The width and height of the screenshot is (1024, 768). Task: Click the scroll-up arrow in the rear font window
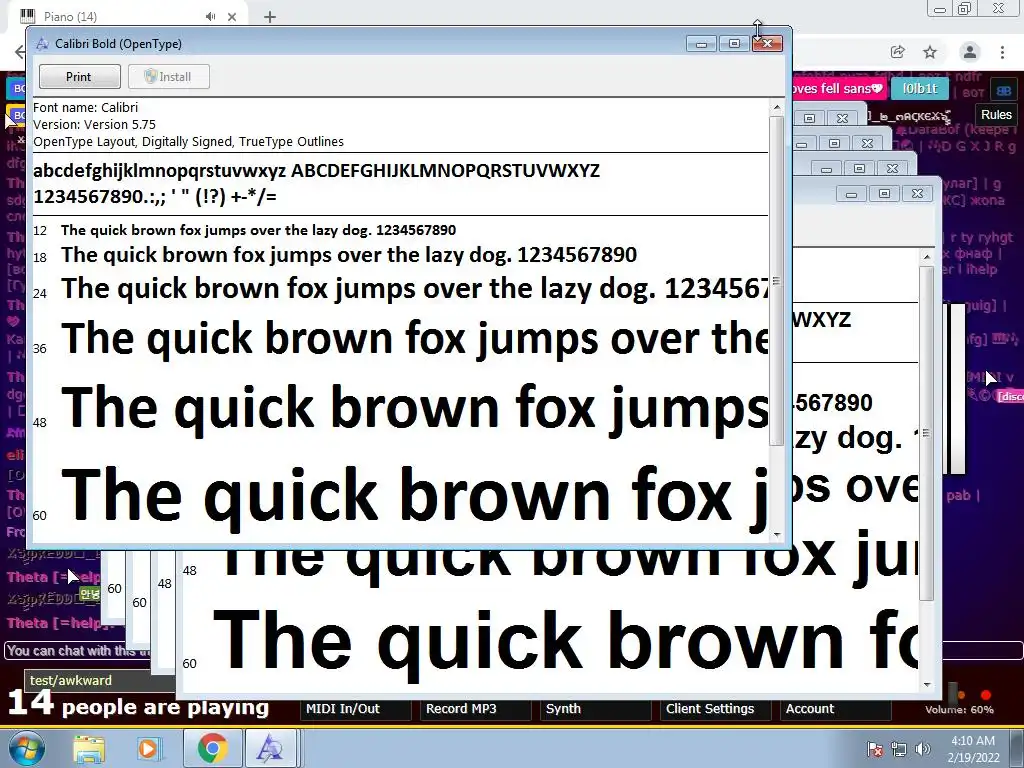pyautogui.click(x=927, y=257)
